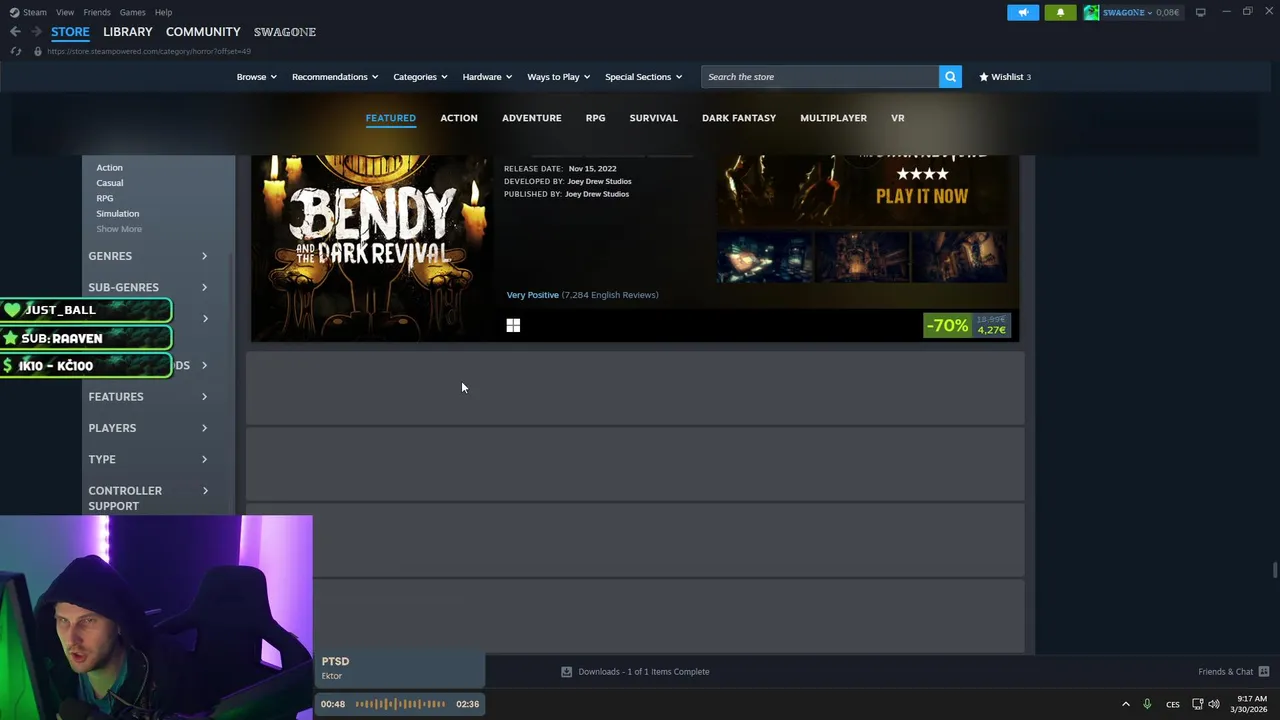Select the VR category tab

[898, 118]
